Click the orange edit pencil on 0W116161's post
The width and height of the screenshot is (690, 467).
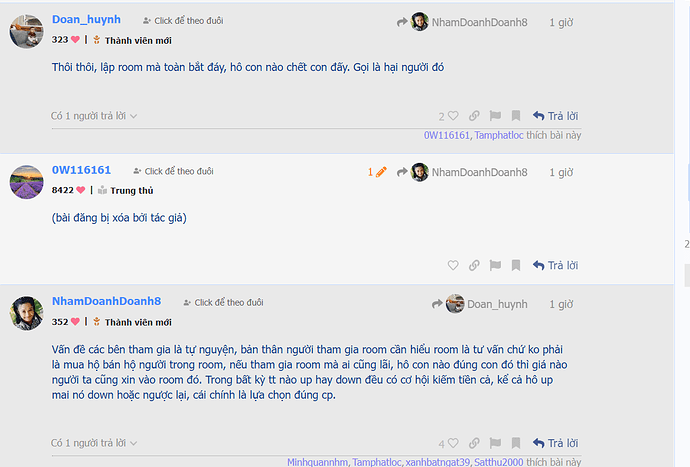[381, 172]
